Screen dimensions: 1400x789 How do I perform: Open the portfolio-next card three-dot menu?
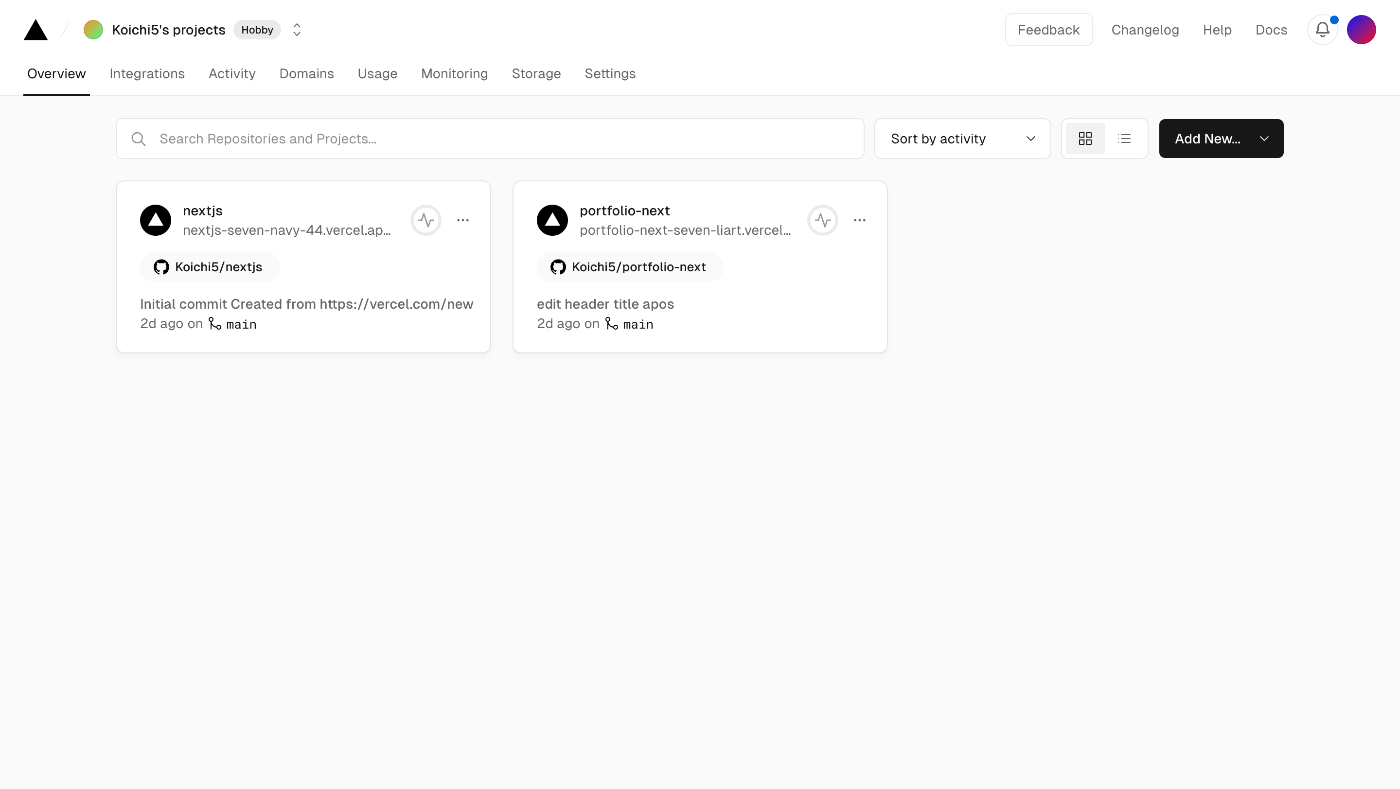click(860, 220)
